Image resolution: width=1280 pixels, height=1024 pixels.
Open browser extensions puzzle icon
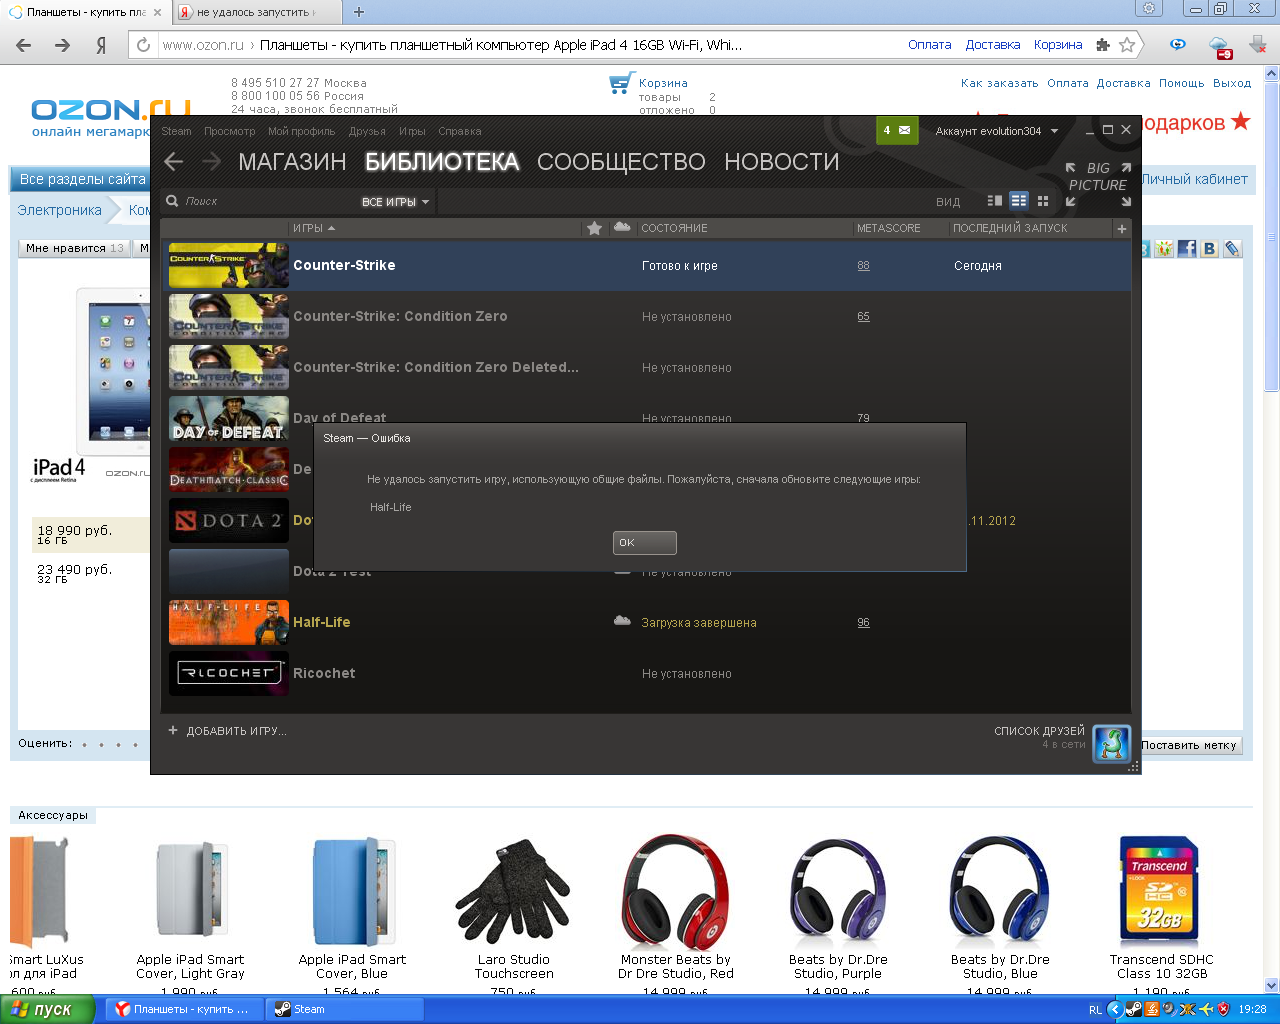pos(1103,45)
